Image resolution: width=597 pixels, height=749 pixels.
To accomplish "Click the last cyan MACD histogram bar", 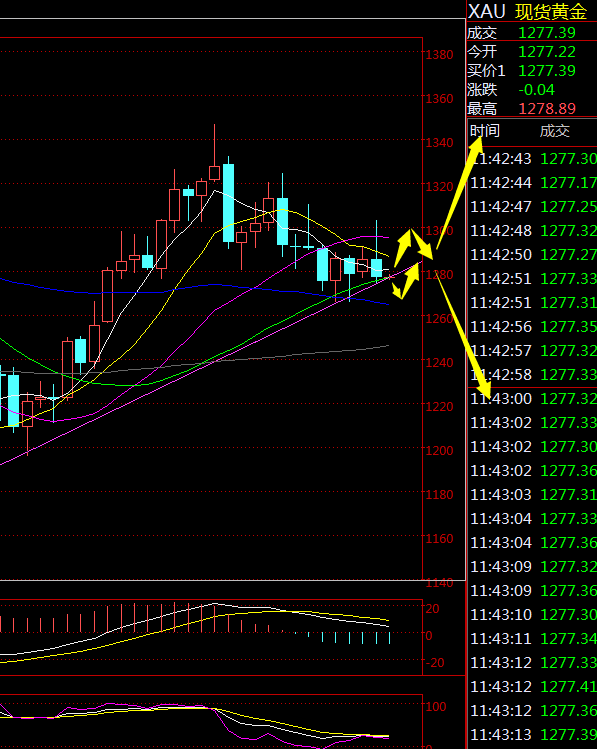I will [x=390, y=638].
